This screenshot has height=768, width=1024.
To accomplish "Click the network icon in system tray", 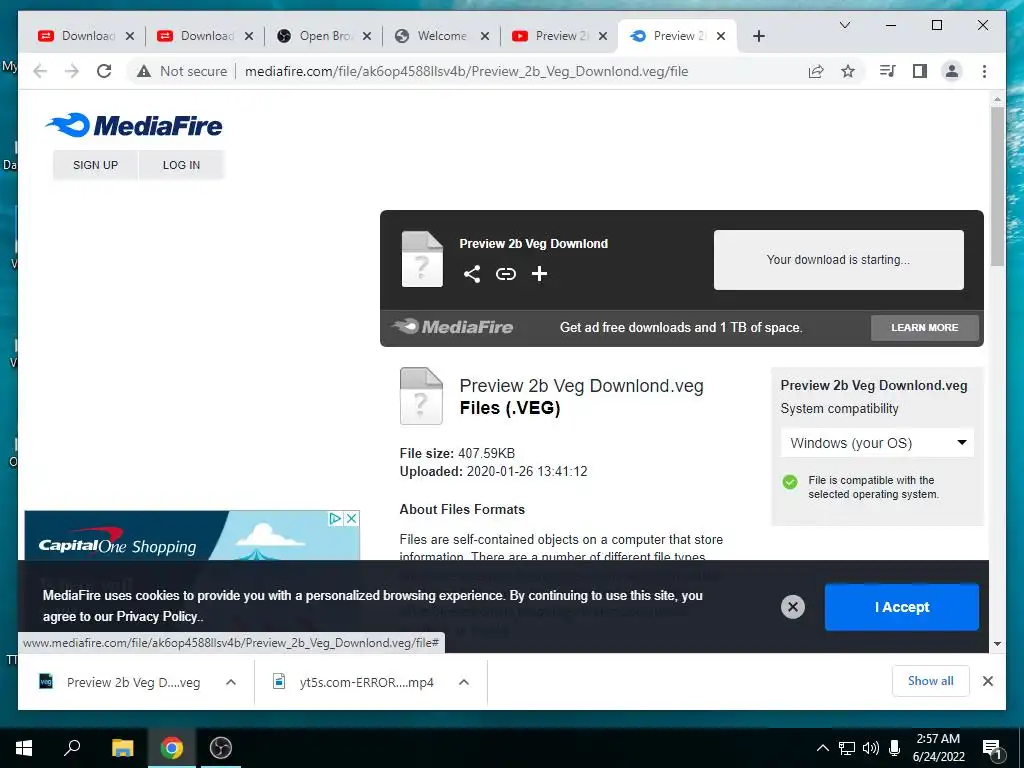I will coord(846,748).
